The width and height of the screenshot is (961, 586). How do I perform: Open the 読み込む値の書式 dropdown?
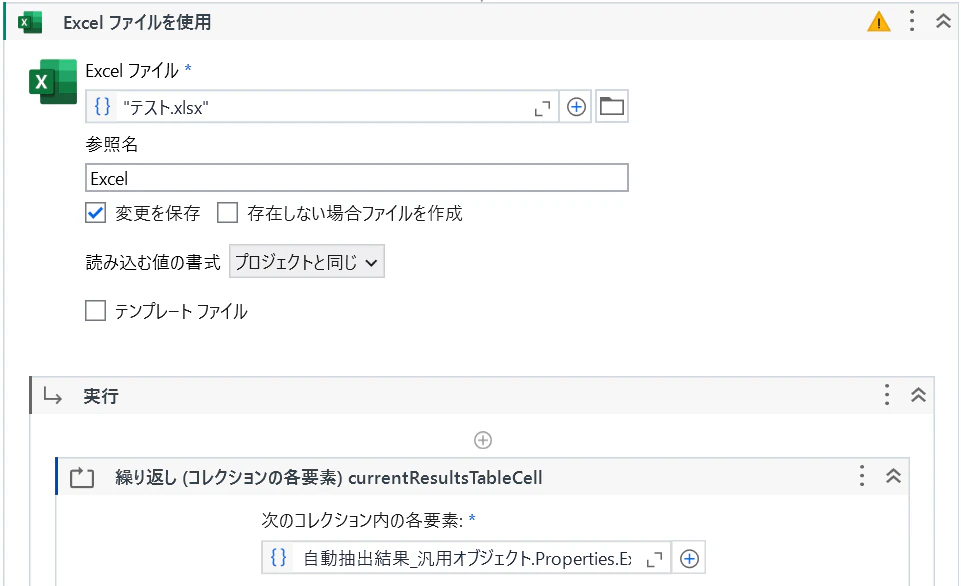pos(306,262)
